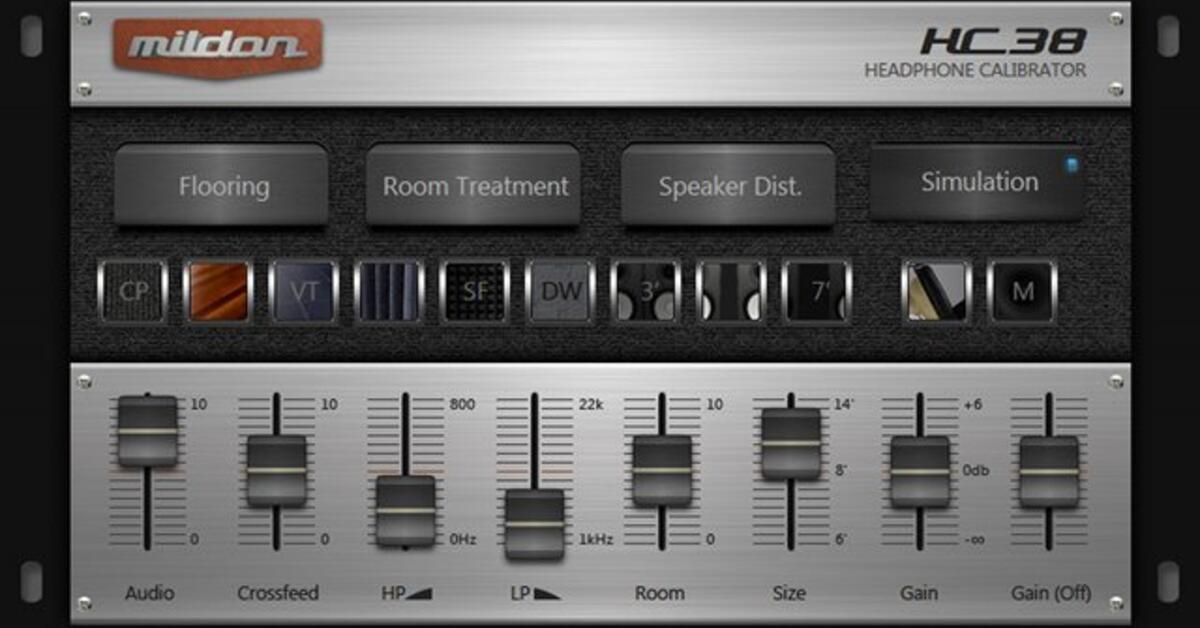Click the Room Treatment section button

(x=474, y=185)
